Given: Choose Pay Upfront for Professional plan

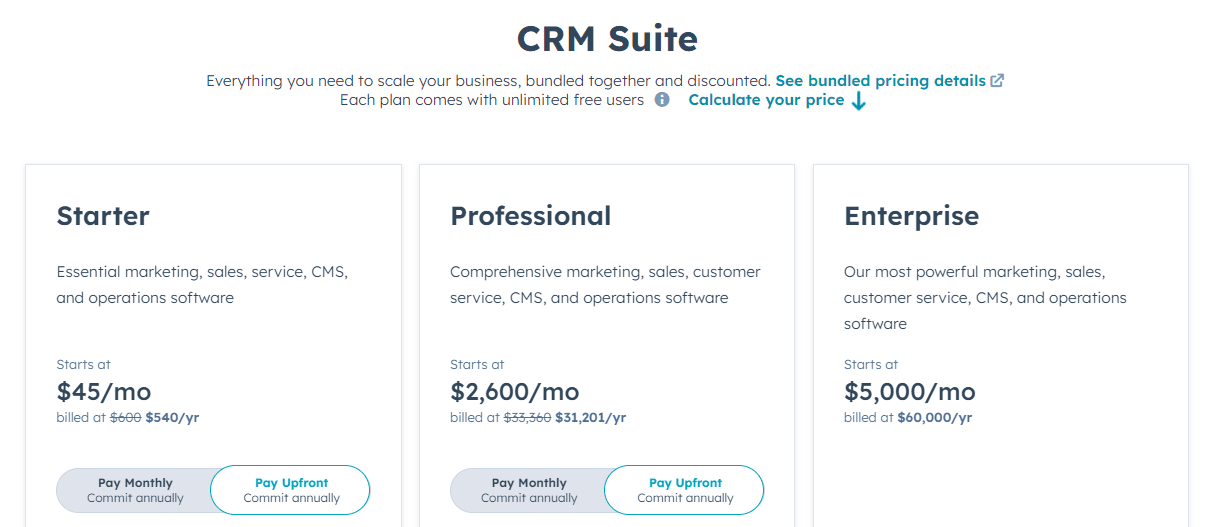Looking at the screenshot, I should [685, 490].
